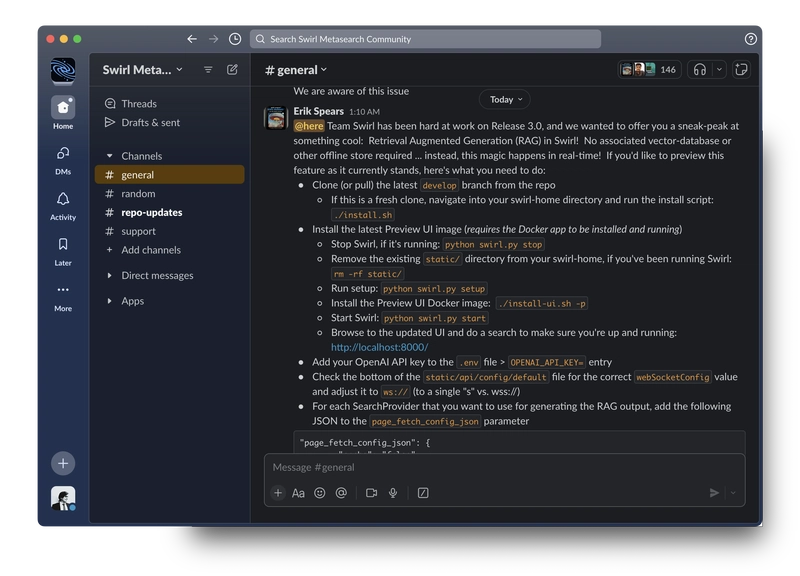Click the 1:10 AM message timestamp
The height and width of the screenshot is (576, 800).
364,112
